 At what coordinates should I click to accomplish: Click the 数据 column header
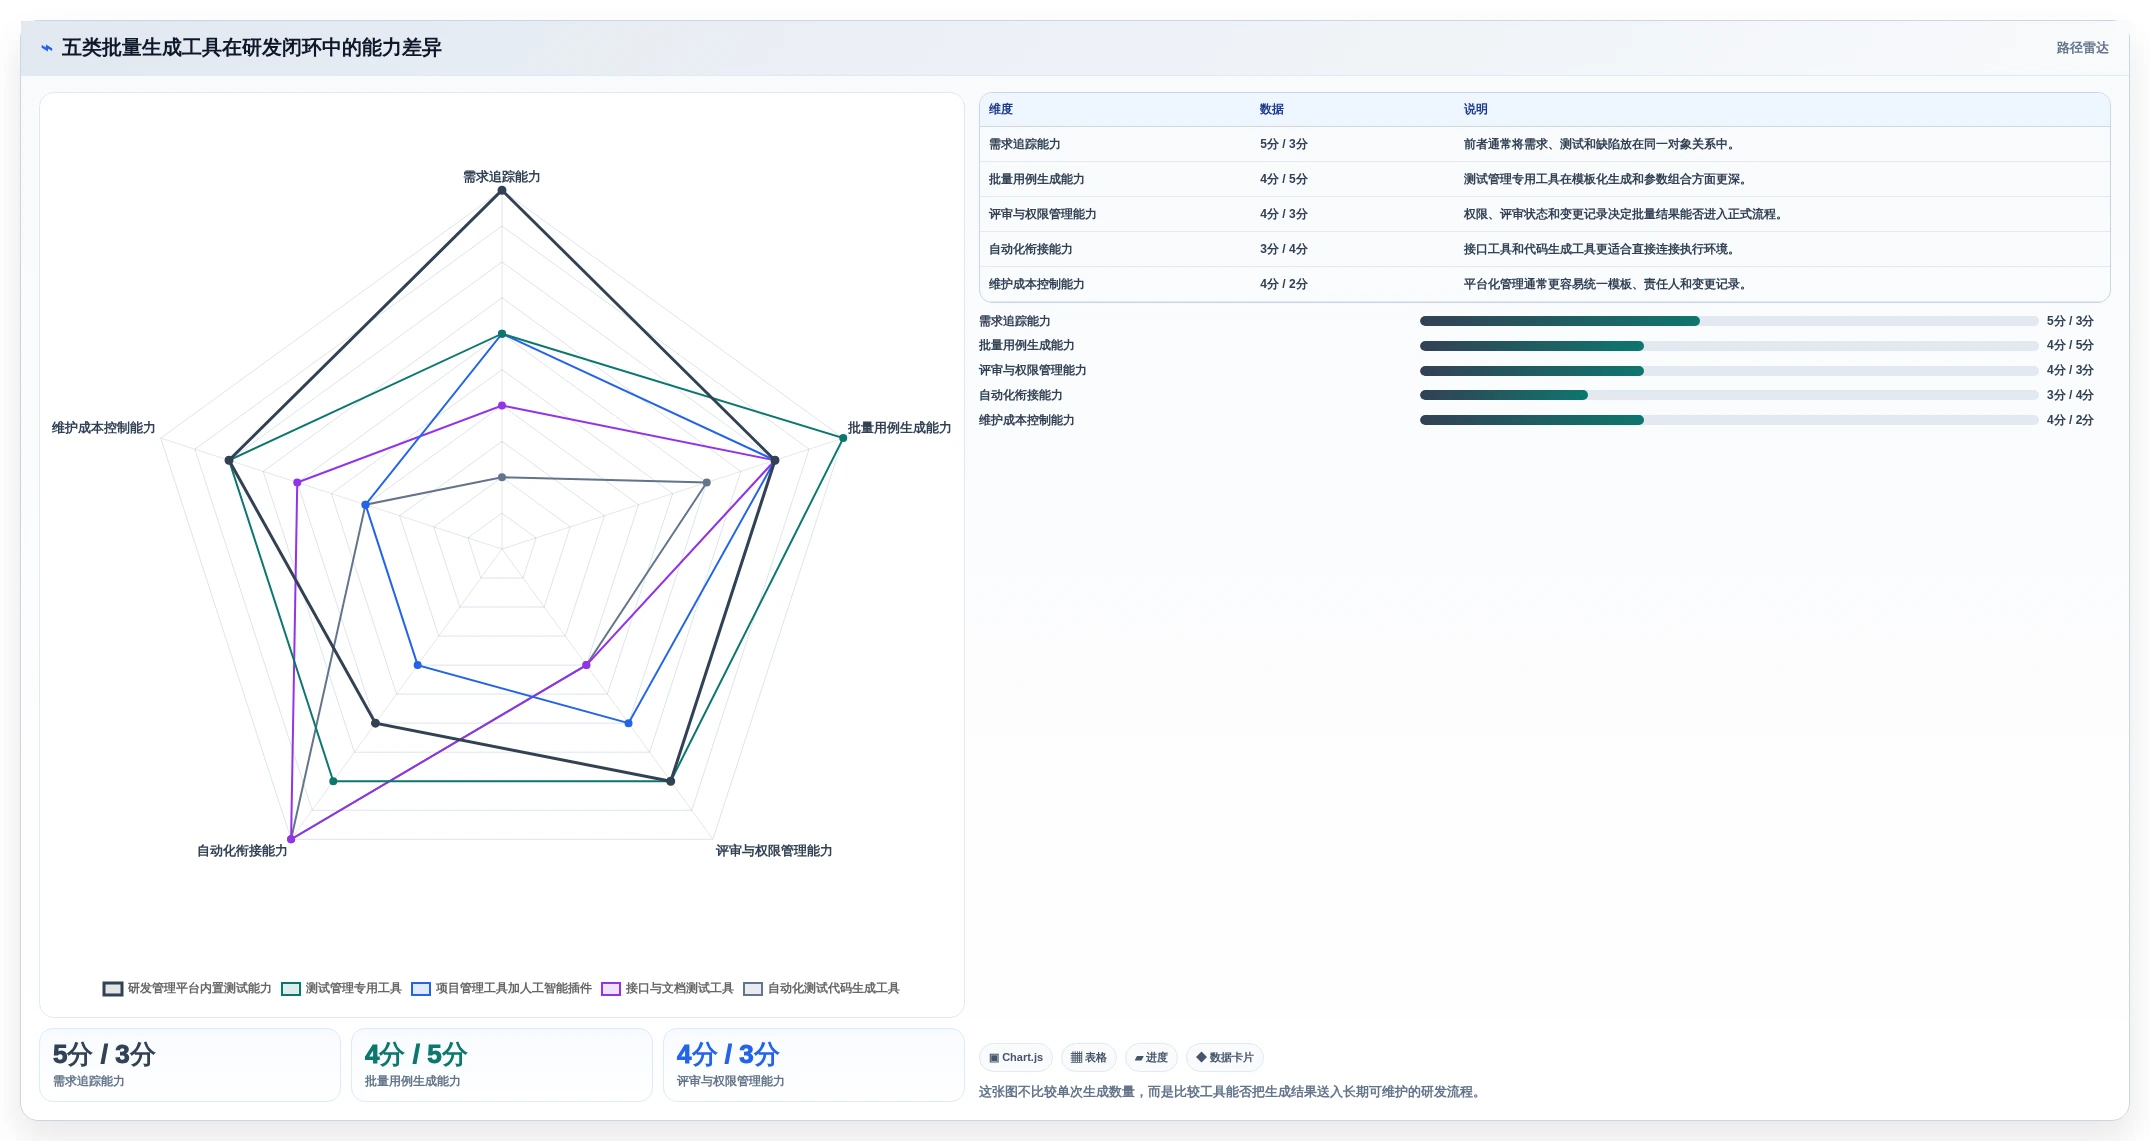1272,109
